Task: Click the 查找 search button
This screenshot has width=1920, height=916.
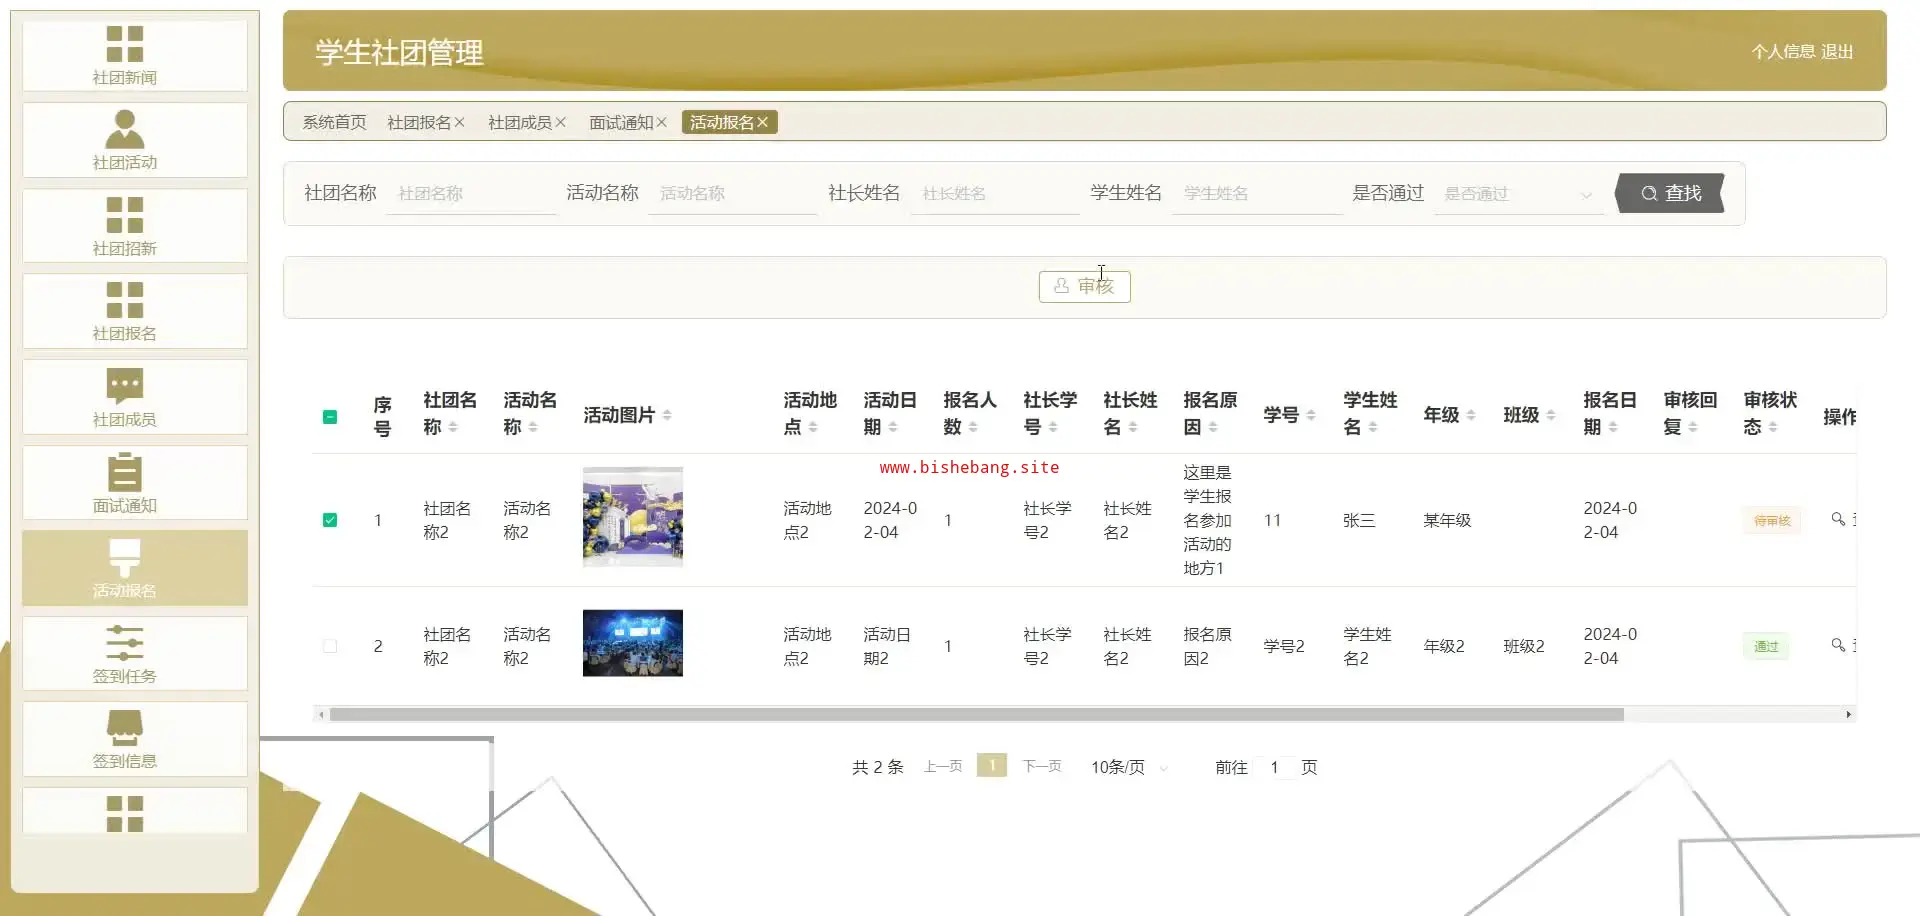Action: (x=1670, y=193)
